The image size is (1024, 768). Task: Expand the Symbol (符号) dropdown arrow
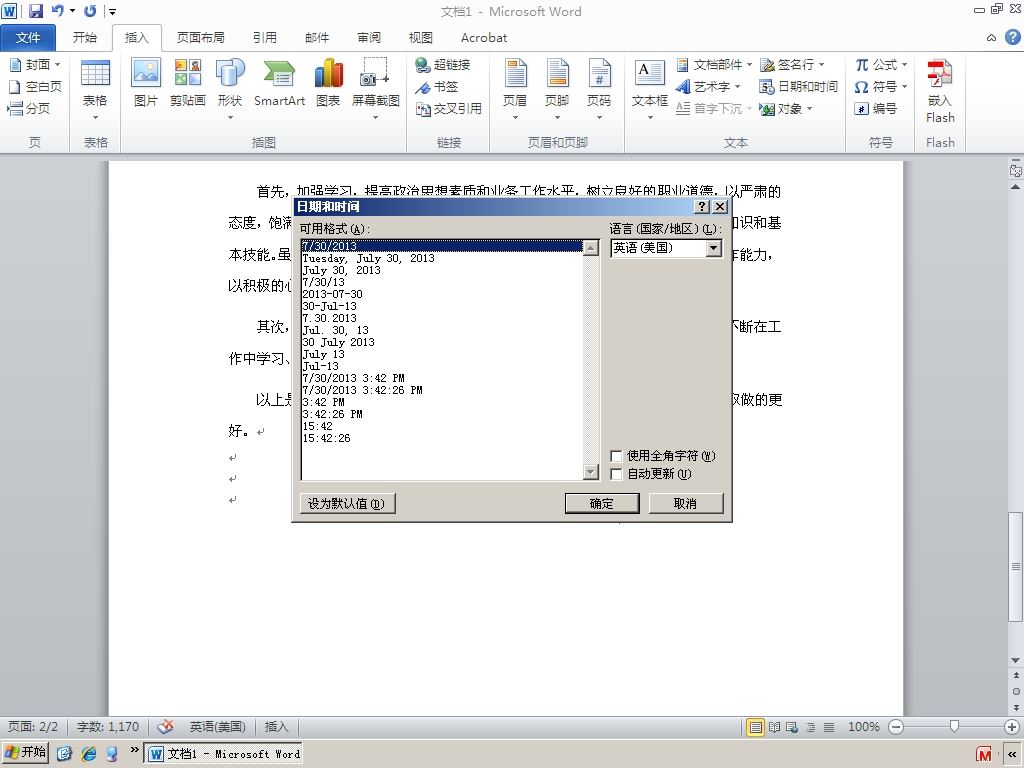tap(904, 86)
